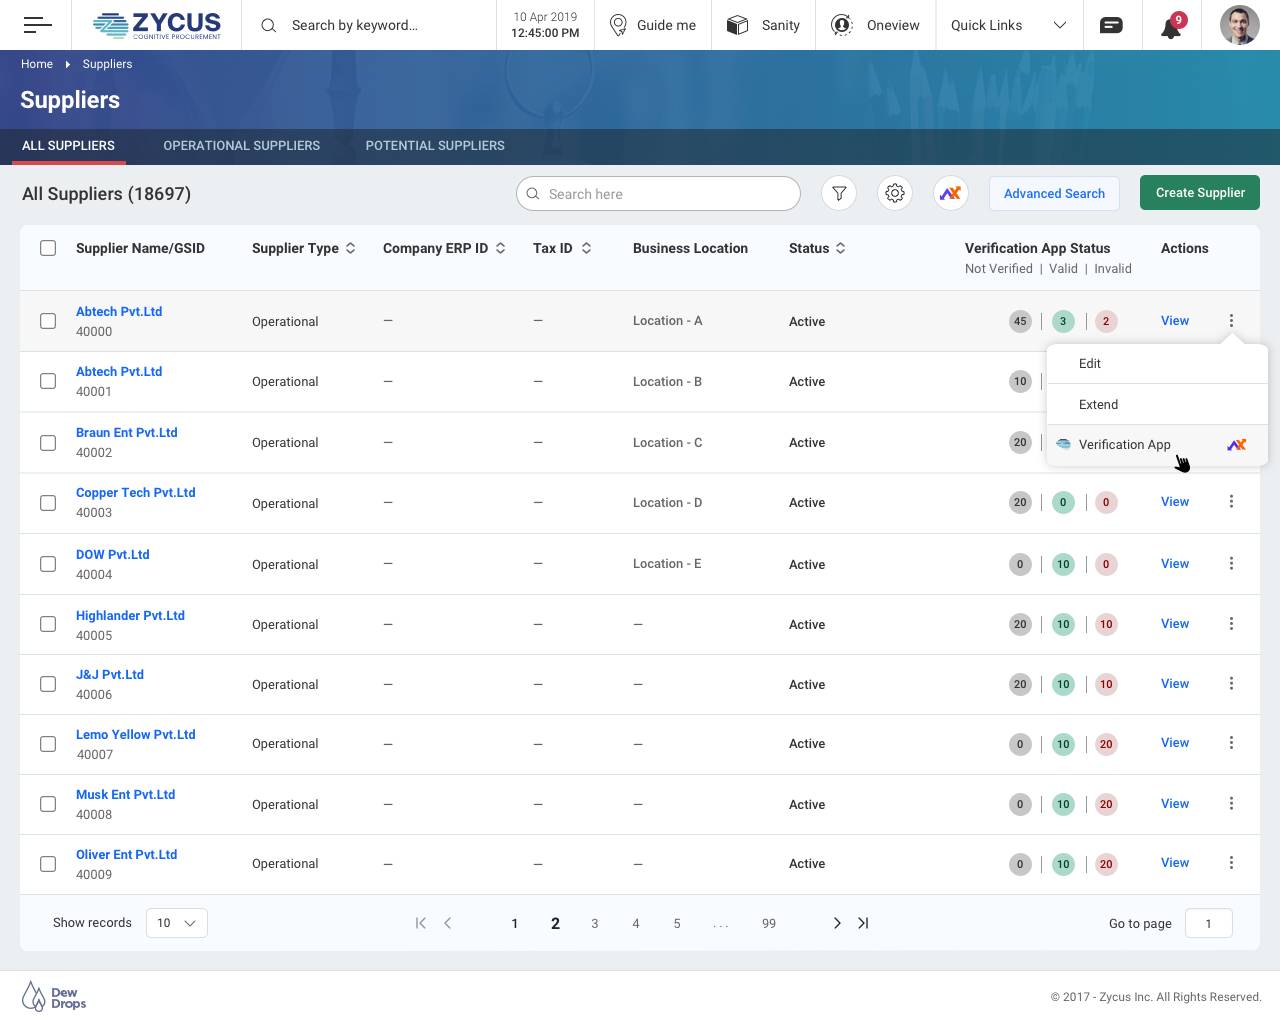
Task: Click the chat message icon in the top bar
Action: pos(1112,25)
